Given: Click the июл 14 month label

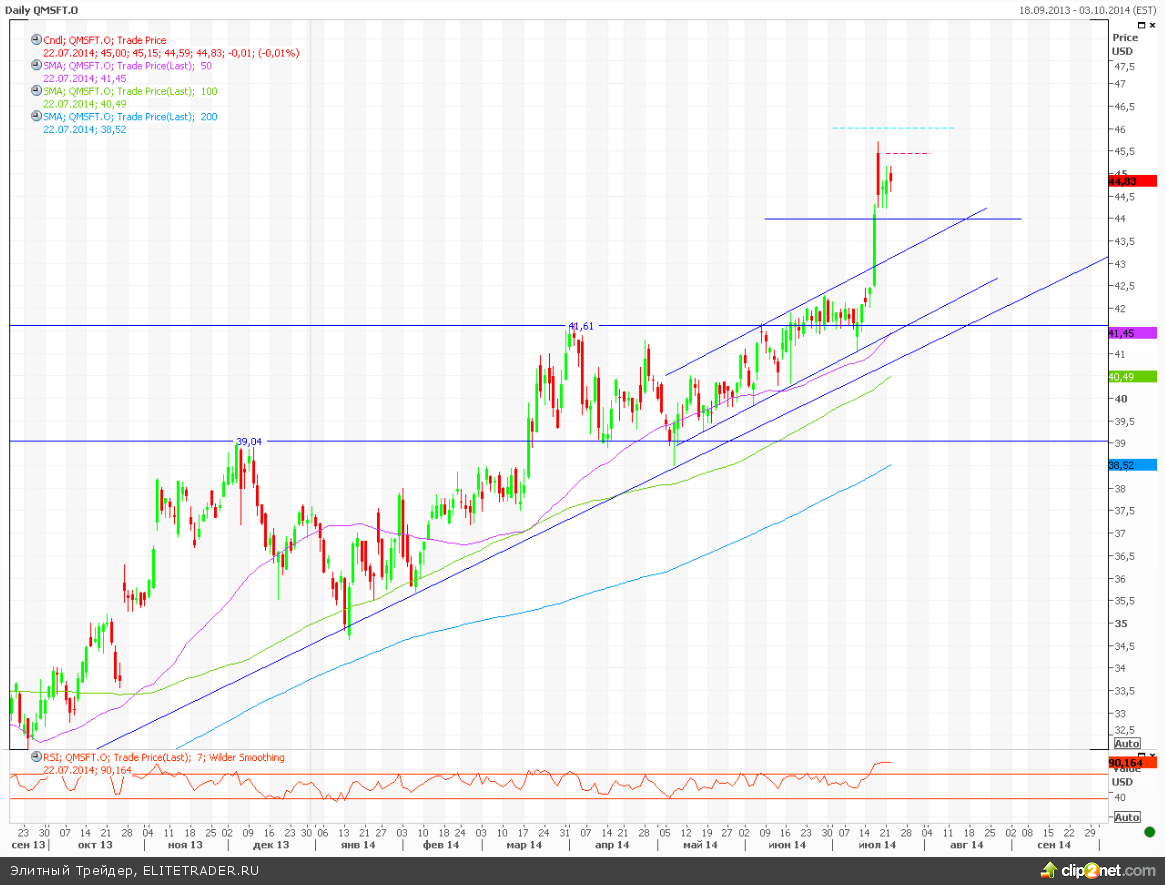Looking at the screenshot, I should coord(877,845).
